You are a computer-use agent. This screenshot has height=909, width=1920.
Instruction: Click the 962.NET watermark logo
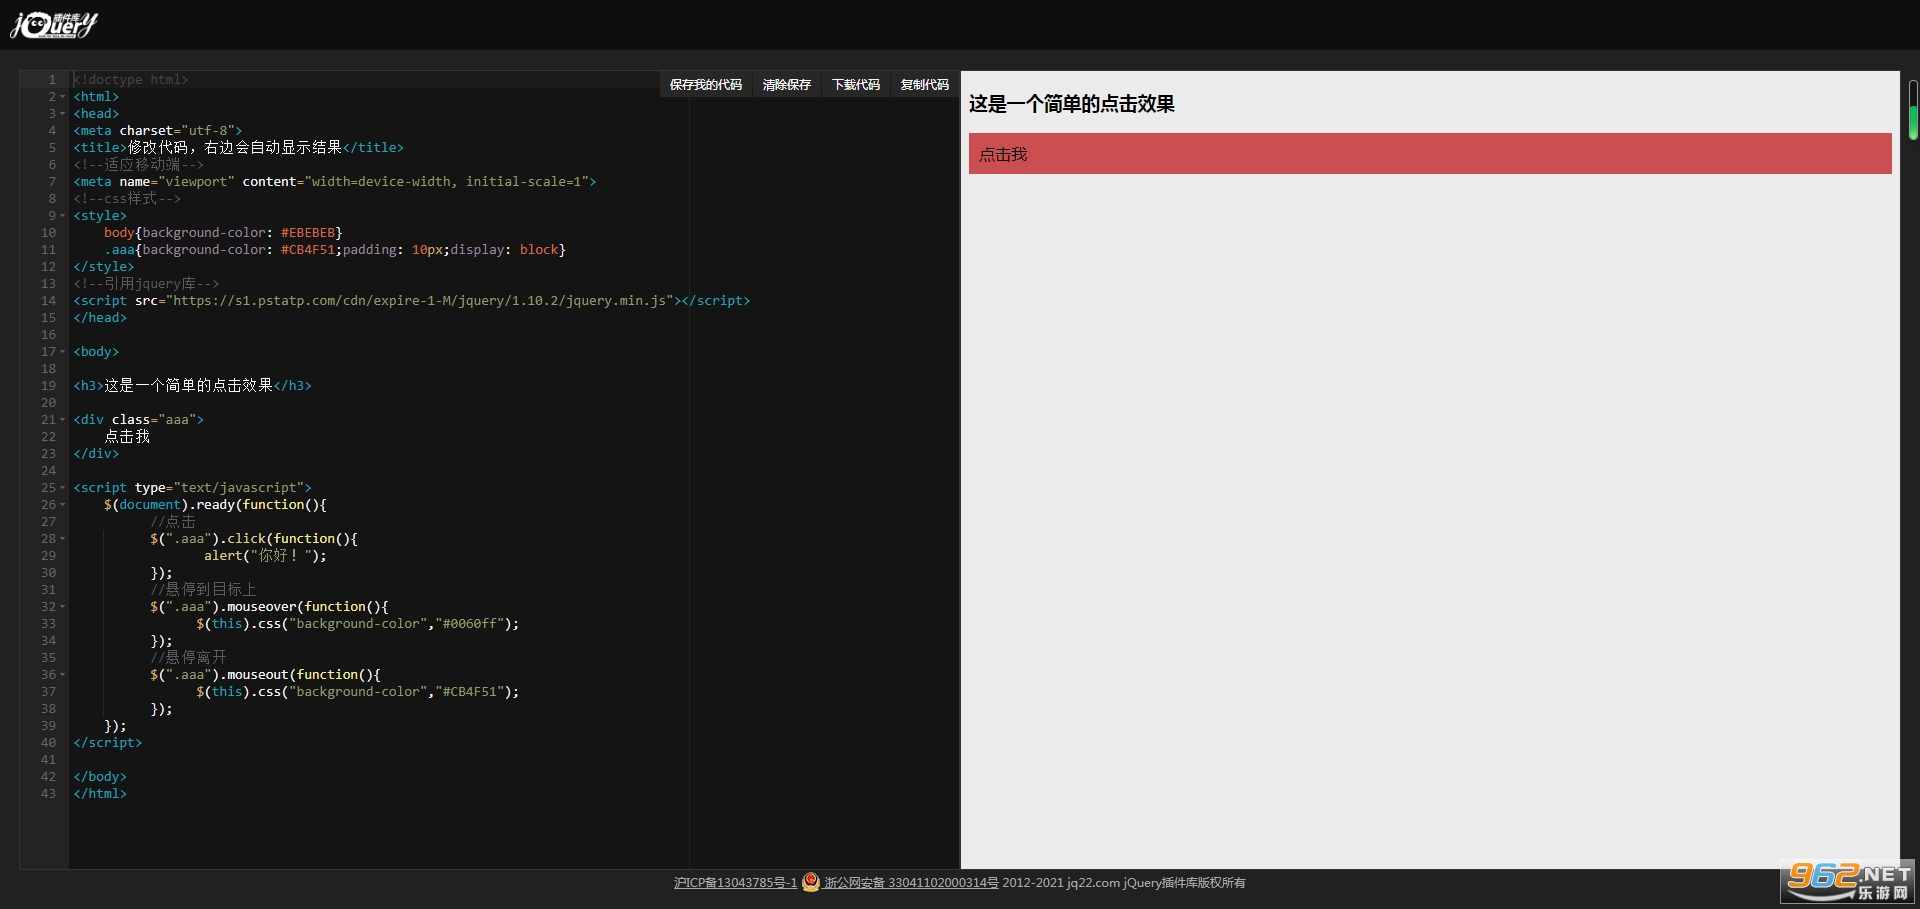tap(1849, 882)
